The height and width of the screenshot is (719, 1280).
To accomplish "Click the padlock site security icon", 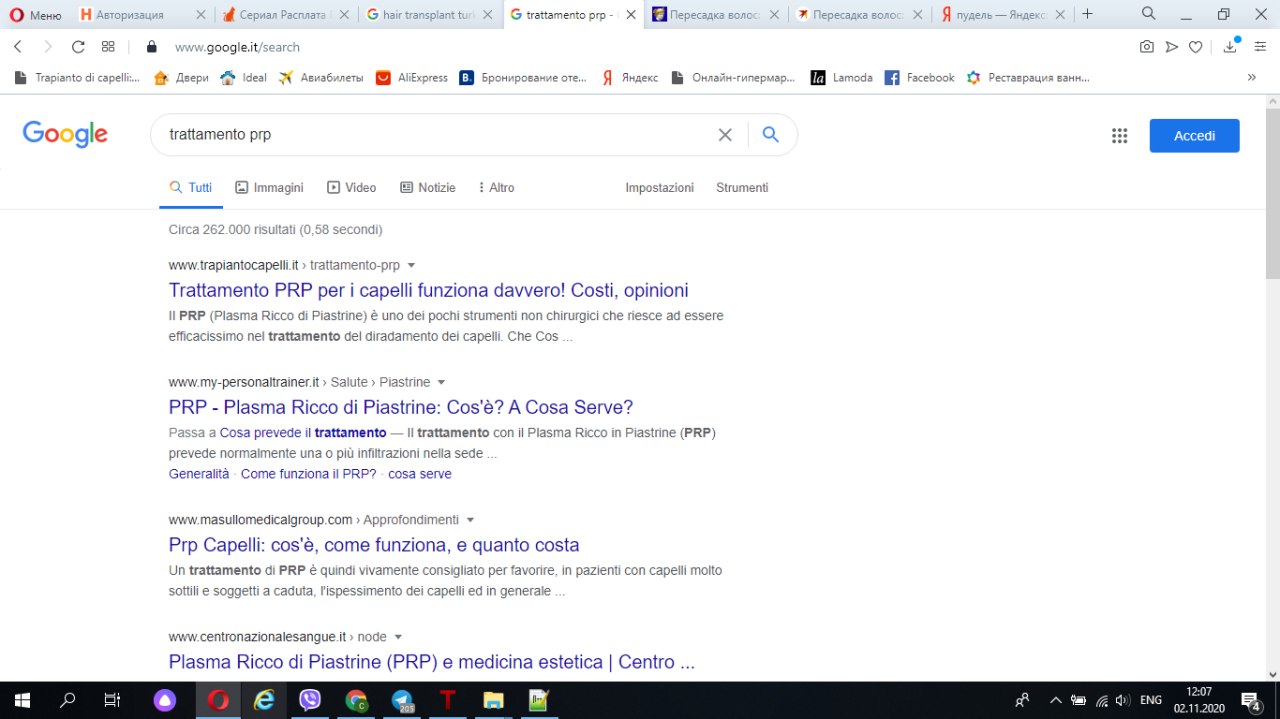I will (152, 47).
